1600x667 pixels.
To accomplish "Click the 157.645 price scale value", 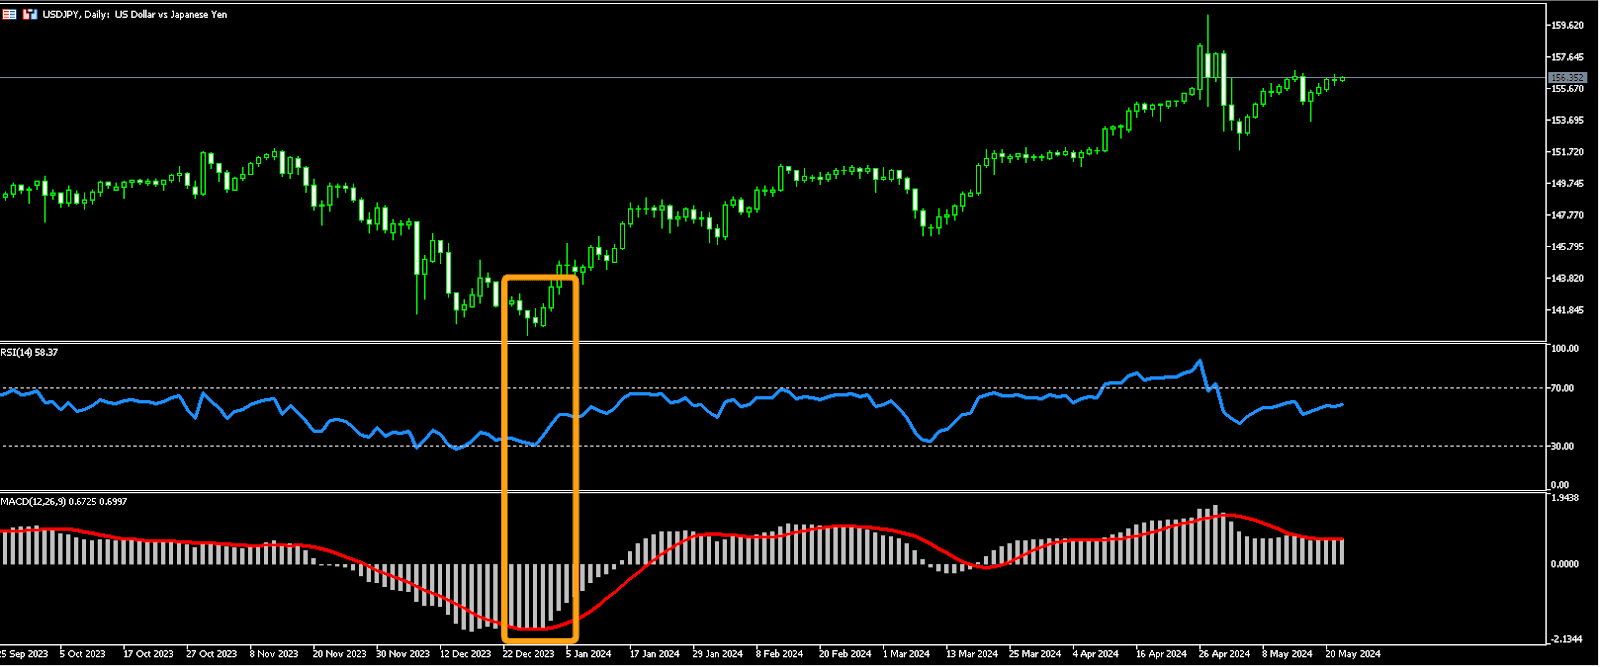I will pyautogui.click(x=1567, y=57).
